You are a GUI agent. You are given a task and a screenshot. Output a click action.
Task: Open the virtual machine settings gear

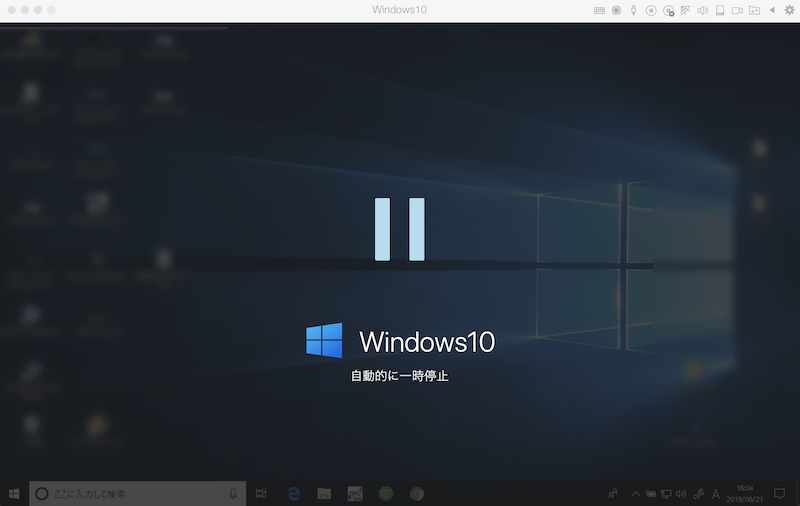click(789, 10)
